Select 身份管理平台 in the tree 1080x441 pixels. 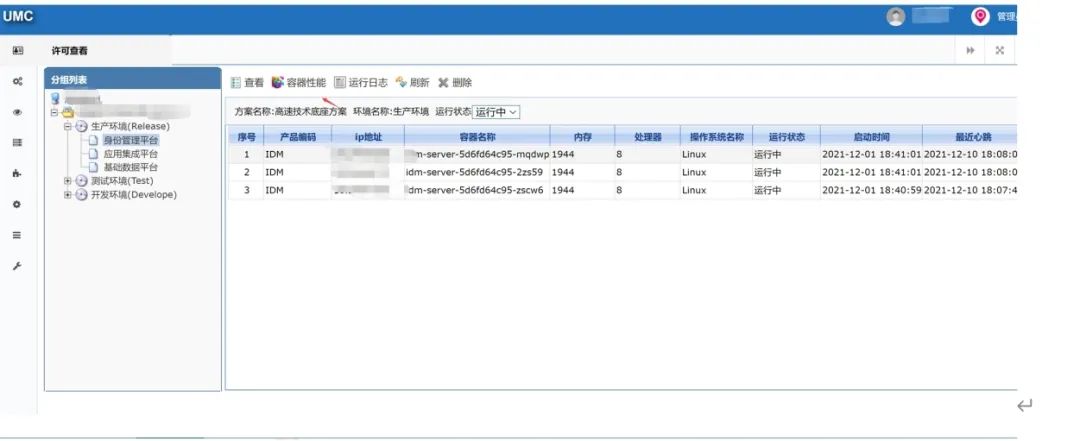[x=131, y=140]
